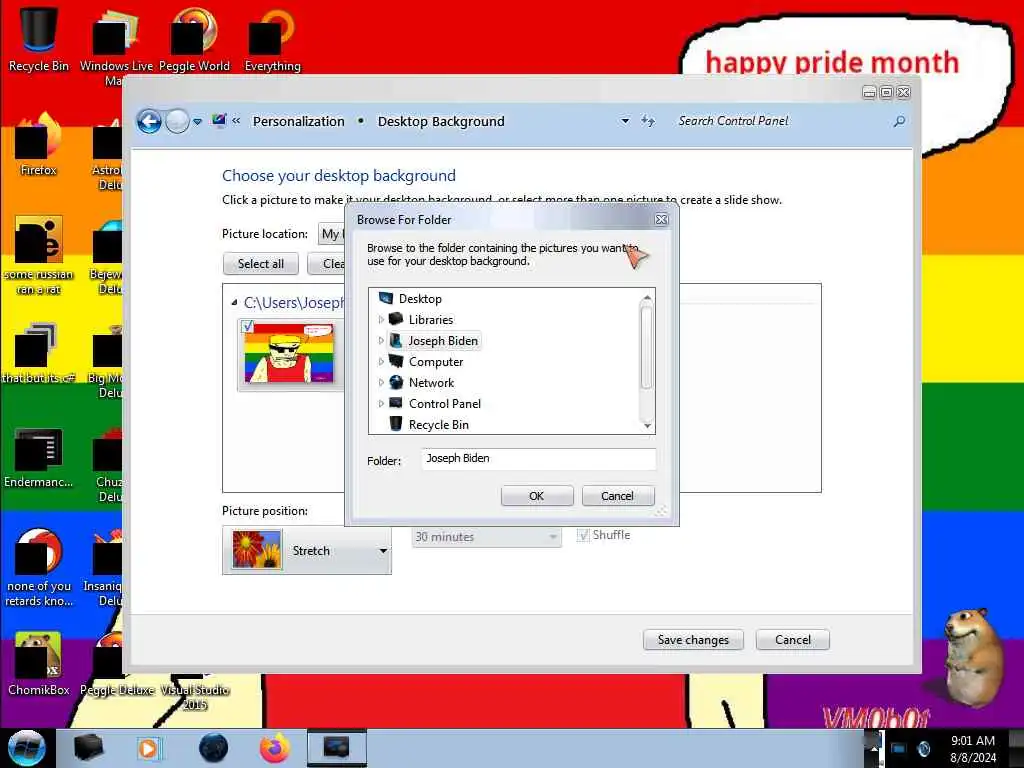Expand the Computer tree node
This screenshot has height=768, width=1024.
tap(381, 361)
